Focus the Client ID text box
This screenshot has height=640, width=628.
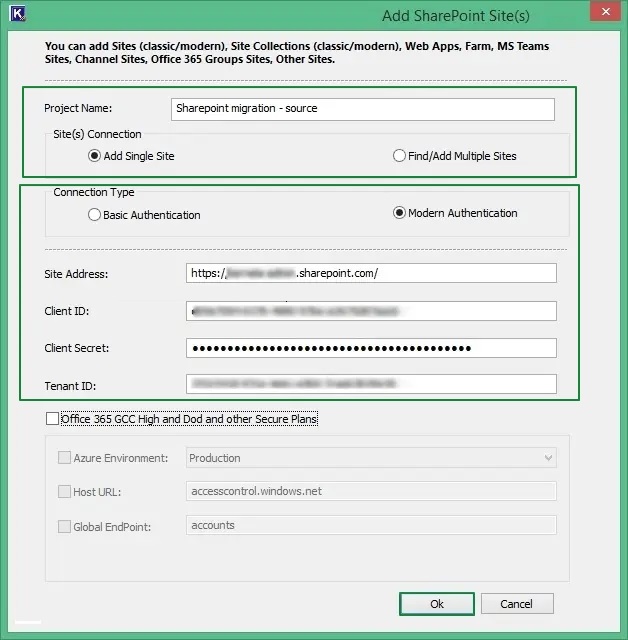pos(371,311)
